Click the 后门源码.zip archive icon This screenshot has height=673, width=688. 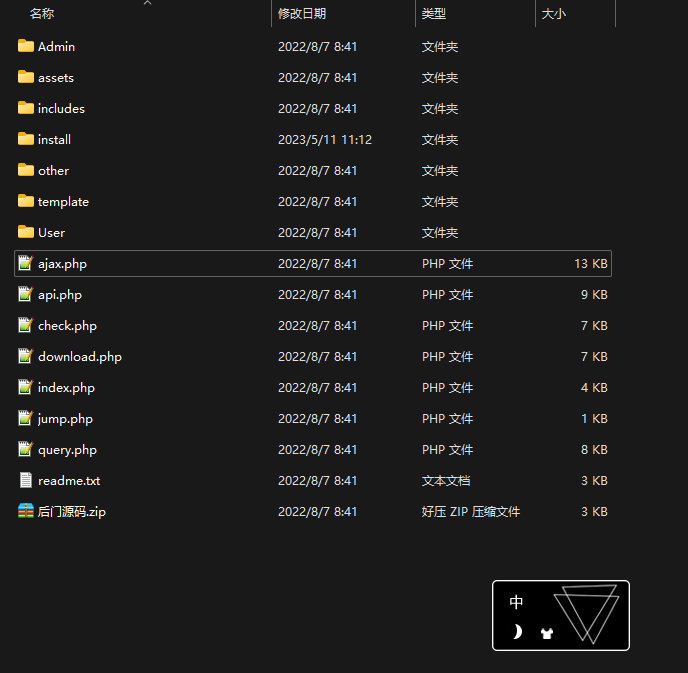coord(26,511)
